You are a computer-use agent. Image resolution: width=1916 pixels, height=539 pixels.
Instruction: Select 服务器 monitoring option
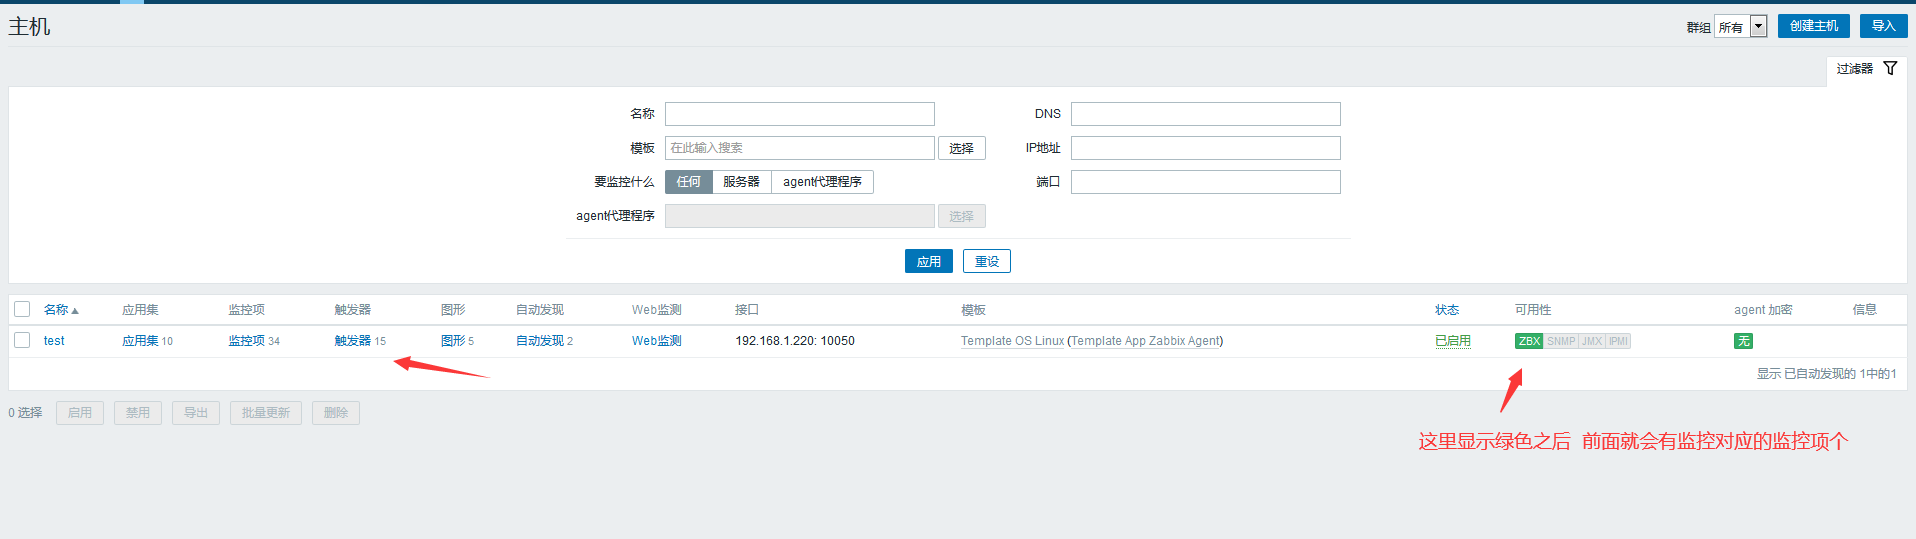coord(741,182)
